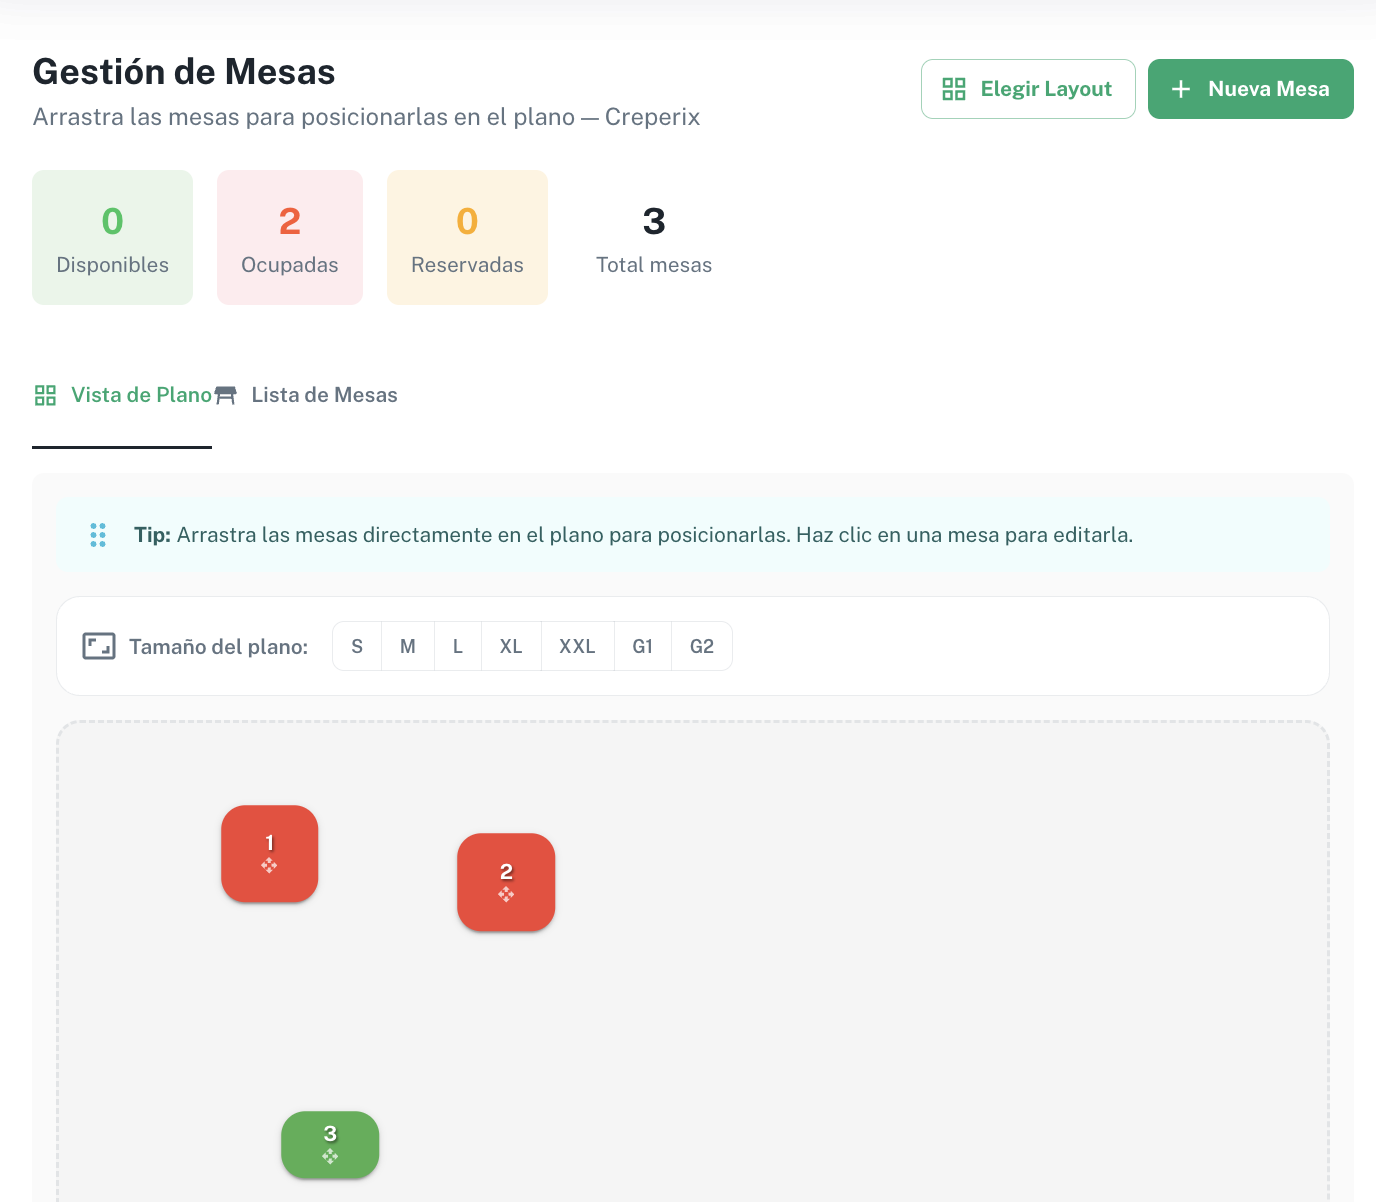Open the Vista de Plano tab
This screenshot has width=1376, height=1202.
(x=141, y=395)
